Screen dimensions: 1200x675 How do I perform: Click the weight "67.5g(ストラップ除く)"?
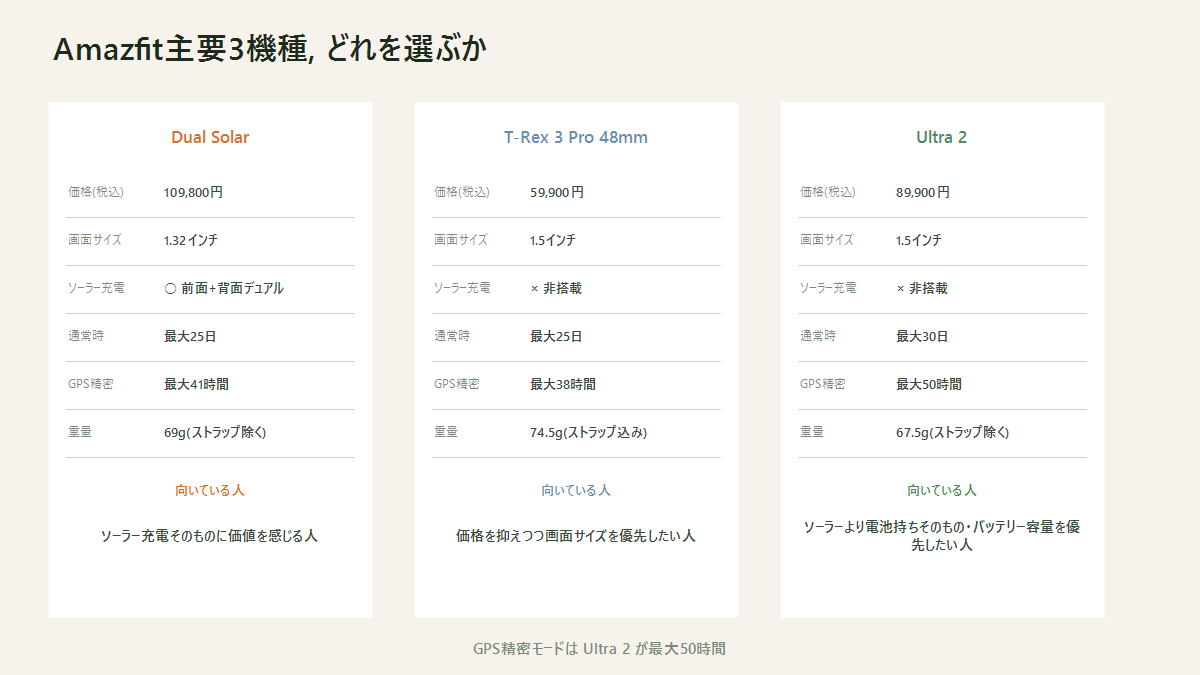[953, 432]
